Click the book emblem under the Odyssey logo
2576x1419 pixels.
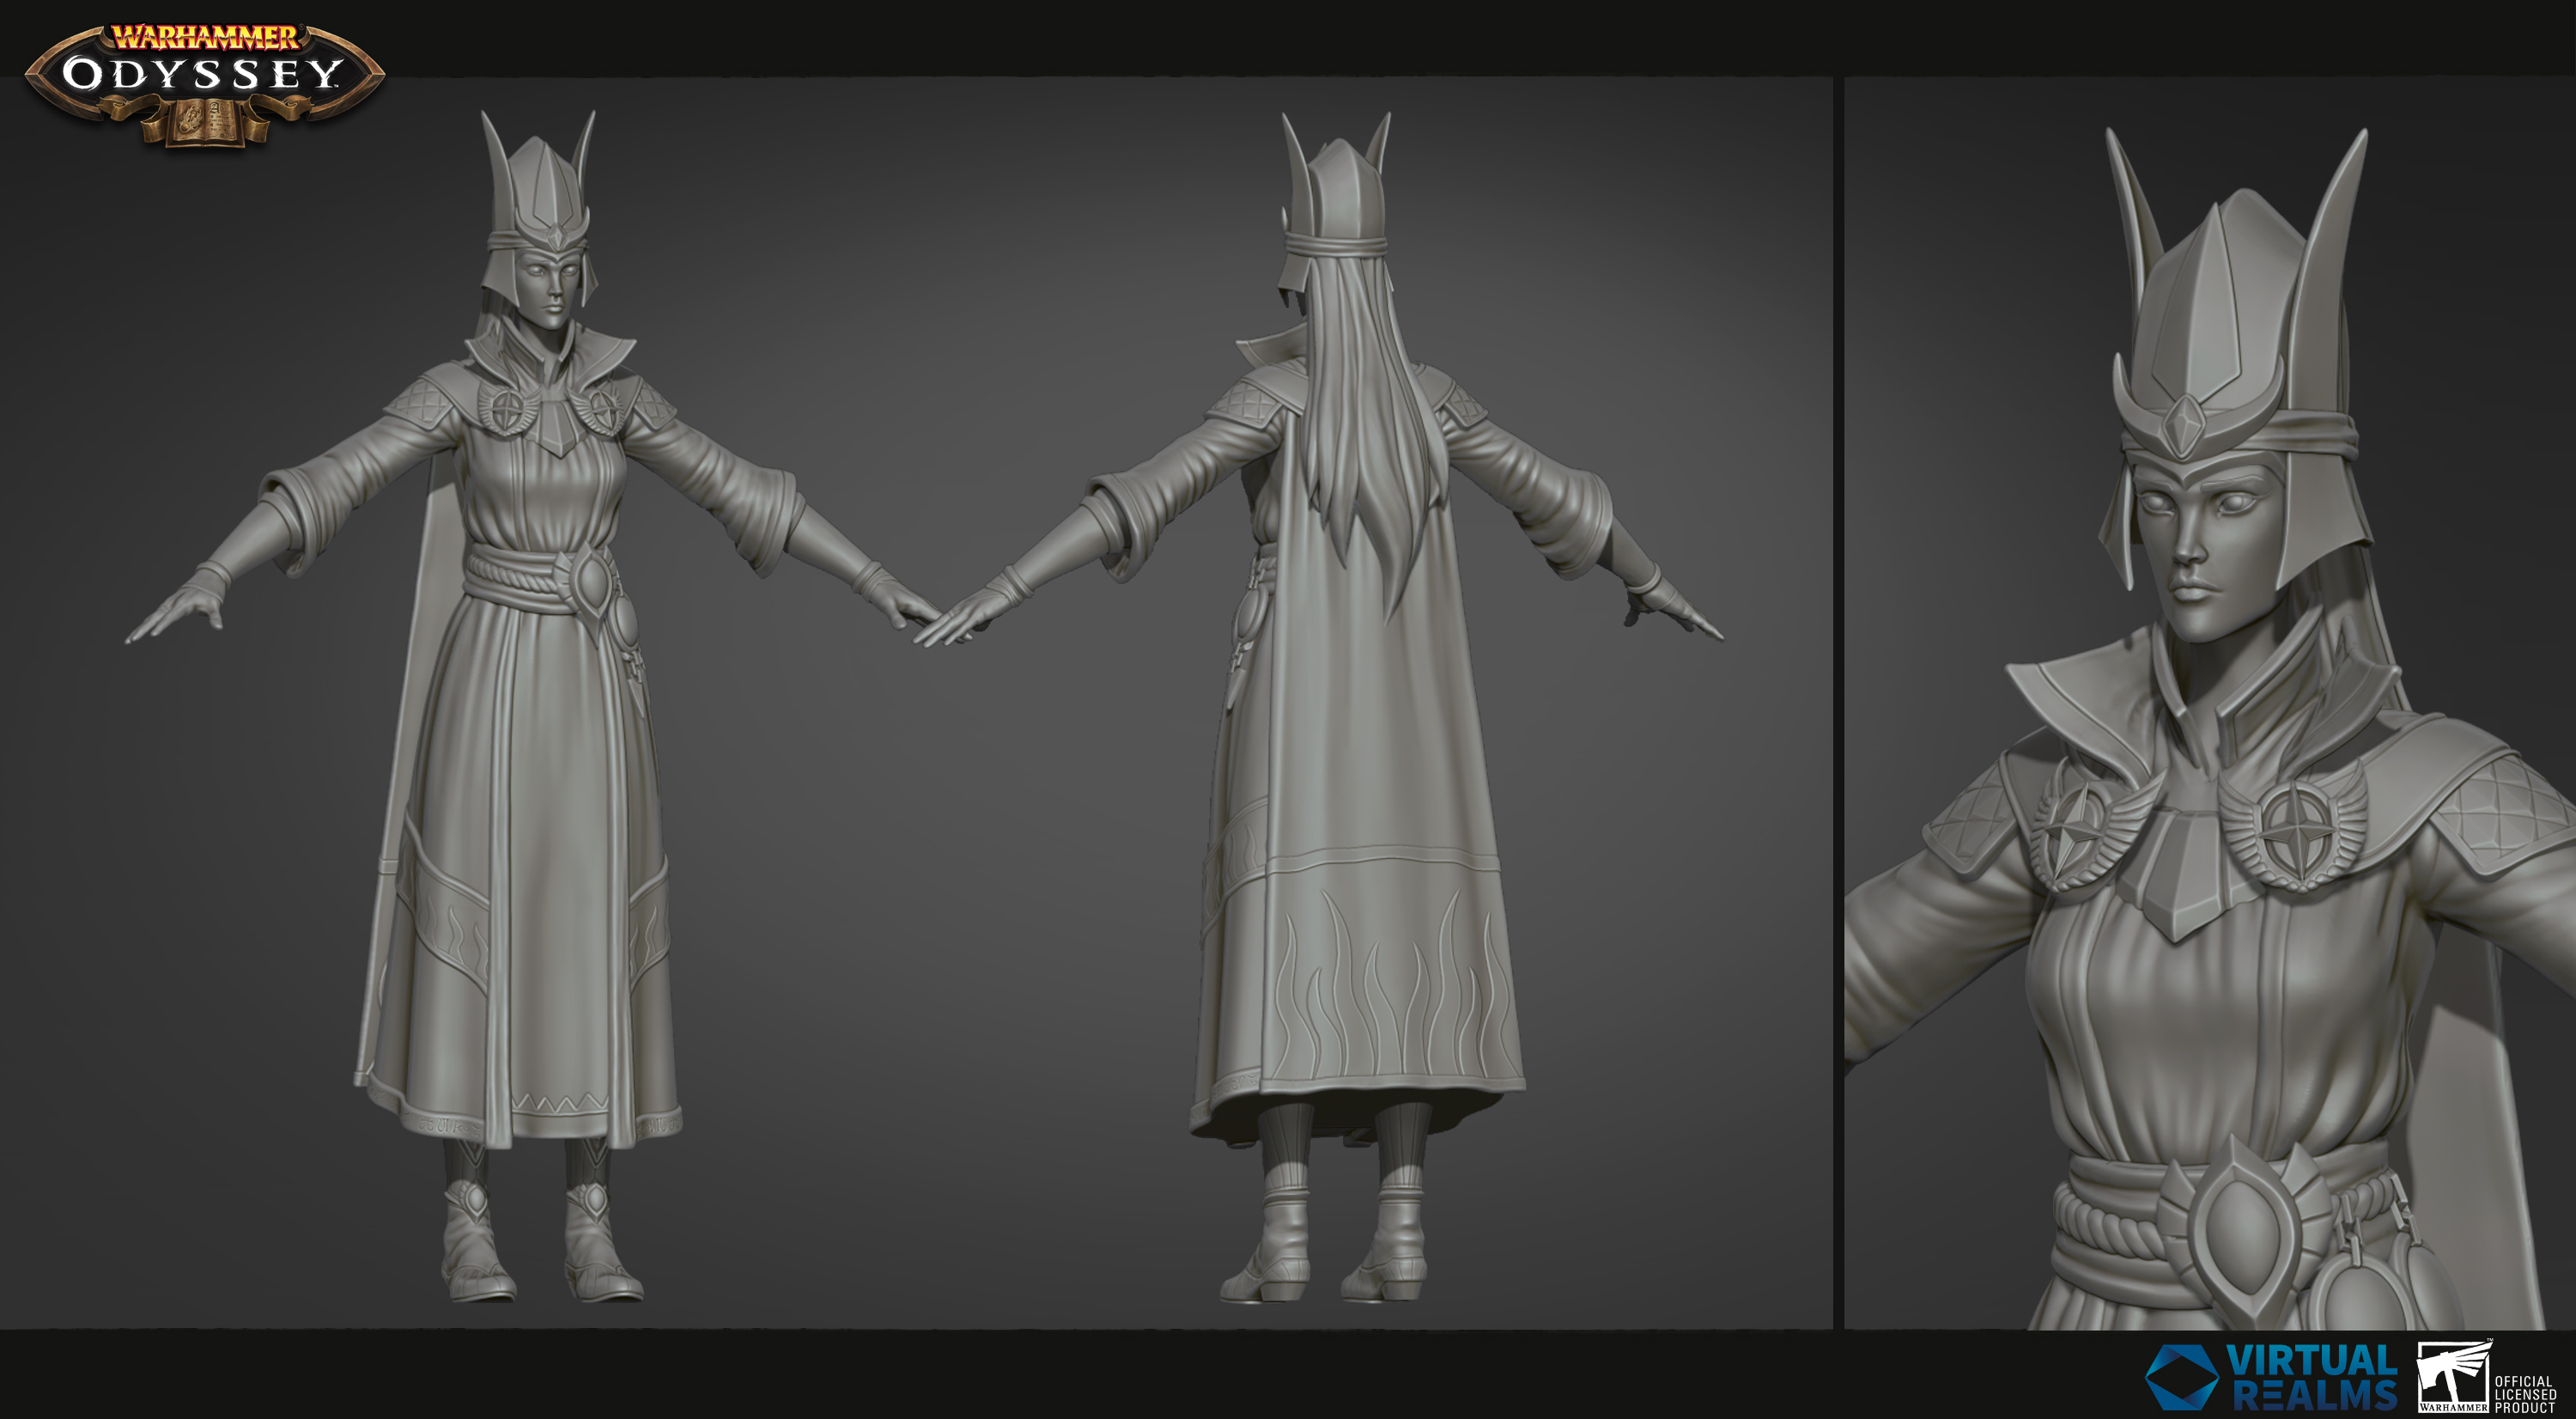tap(205, 122)
